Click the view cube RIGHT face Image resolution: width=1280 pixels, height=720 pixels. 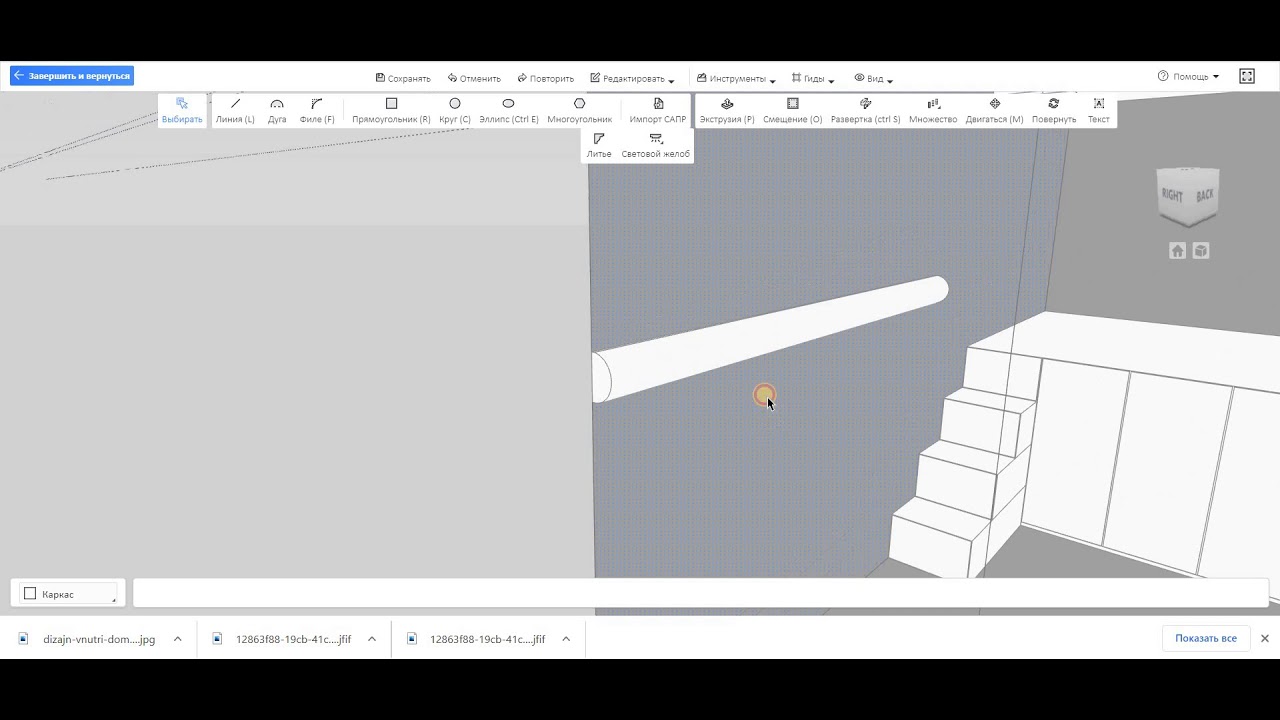pyautogui.click(x=1172, y=196)
